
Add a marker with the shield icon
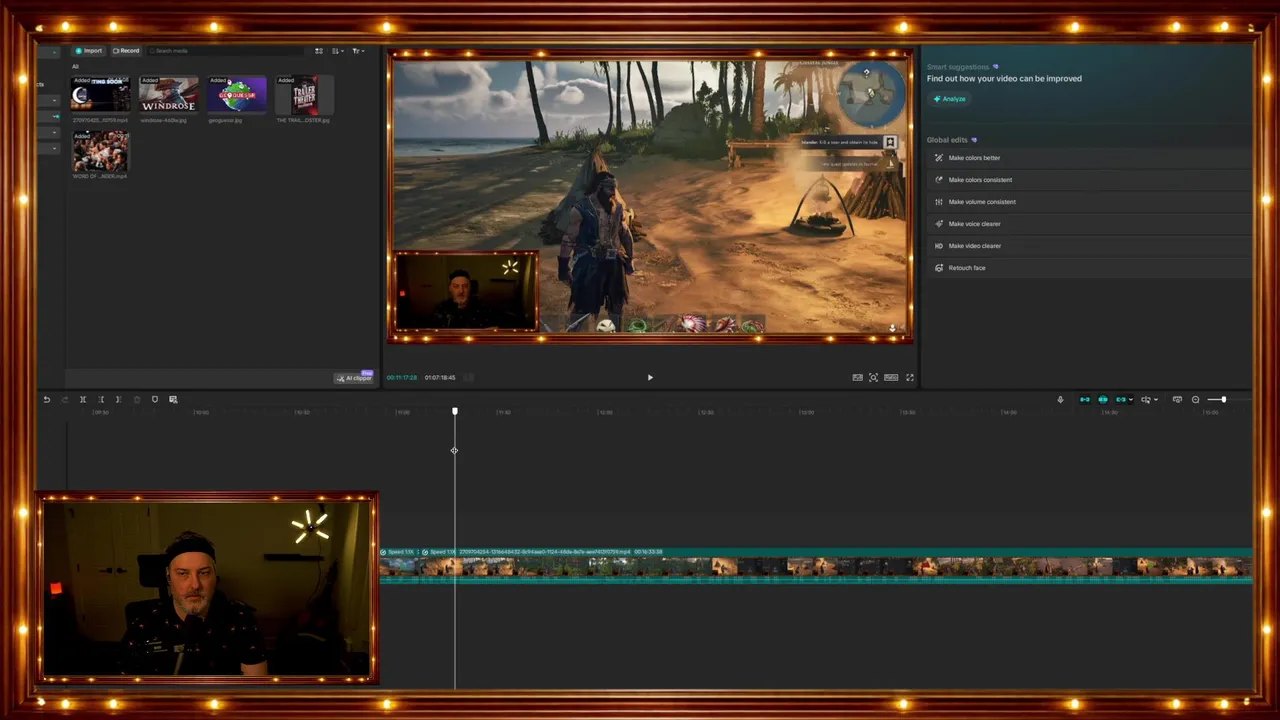coord(155,400)
